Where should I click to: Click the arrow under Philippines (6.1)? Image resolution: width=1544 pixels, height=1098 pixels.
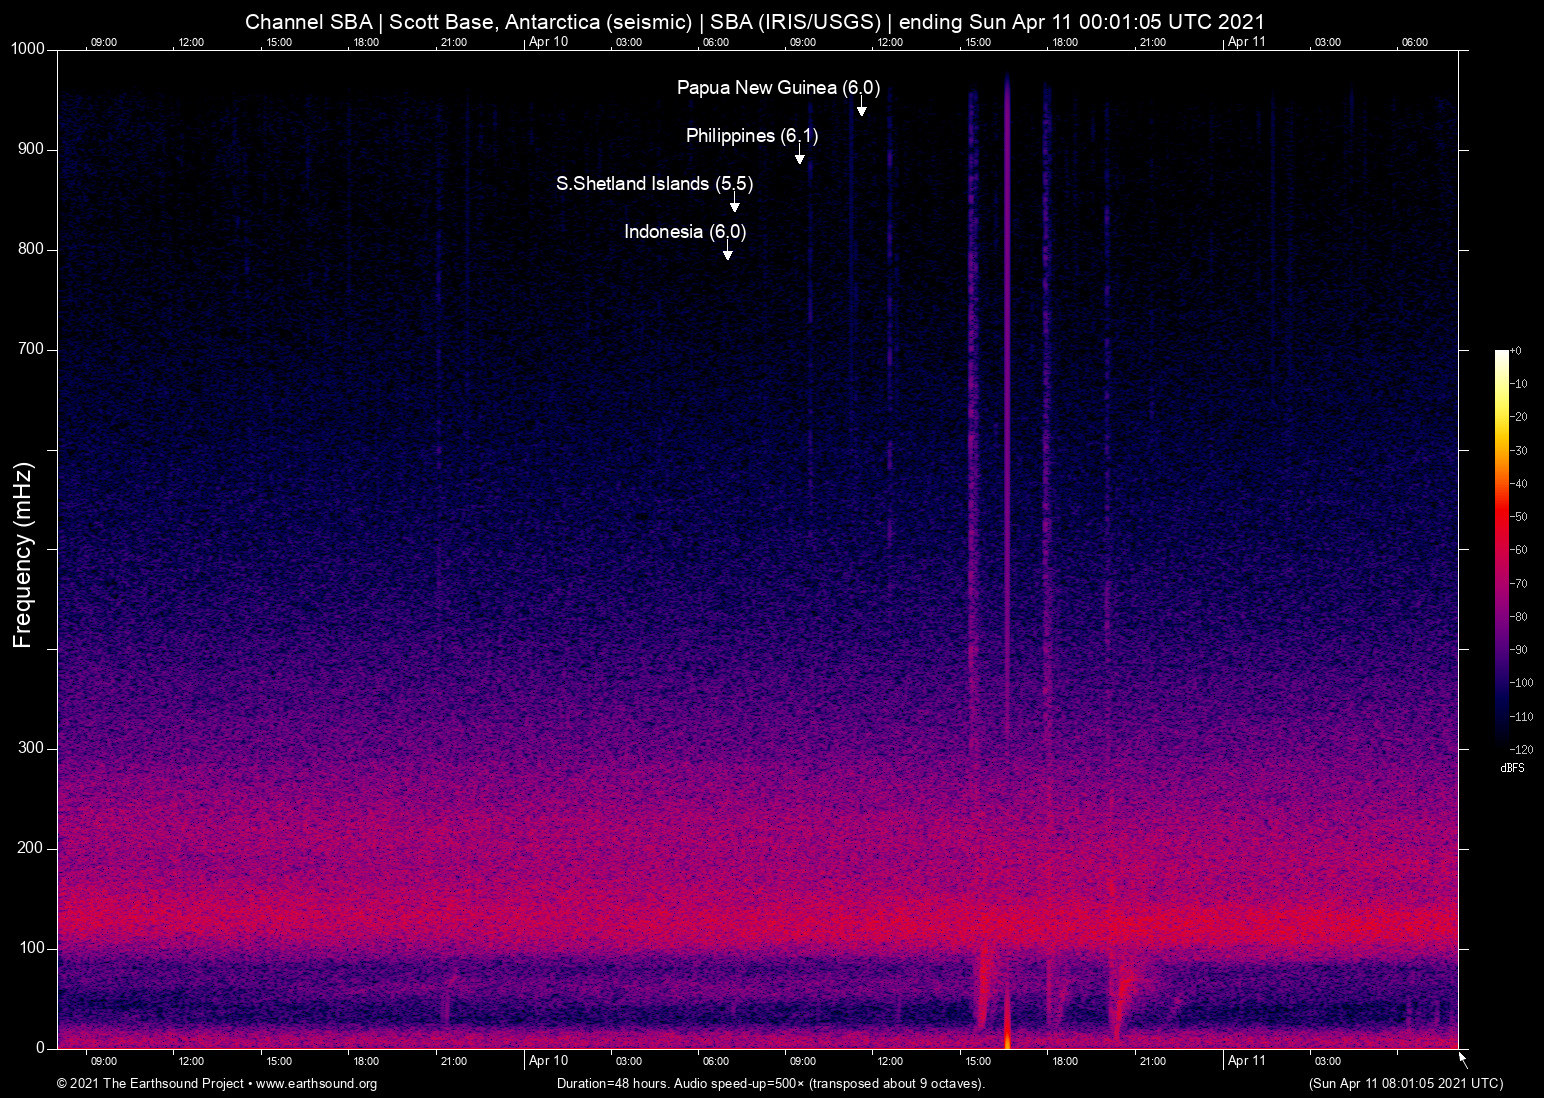coord(799,155)
